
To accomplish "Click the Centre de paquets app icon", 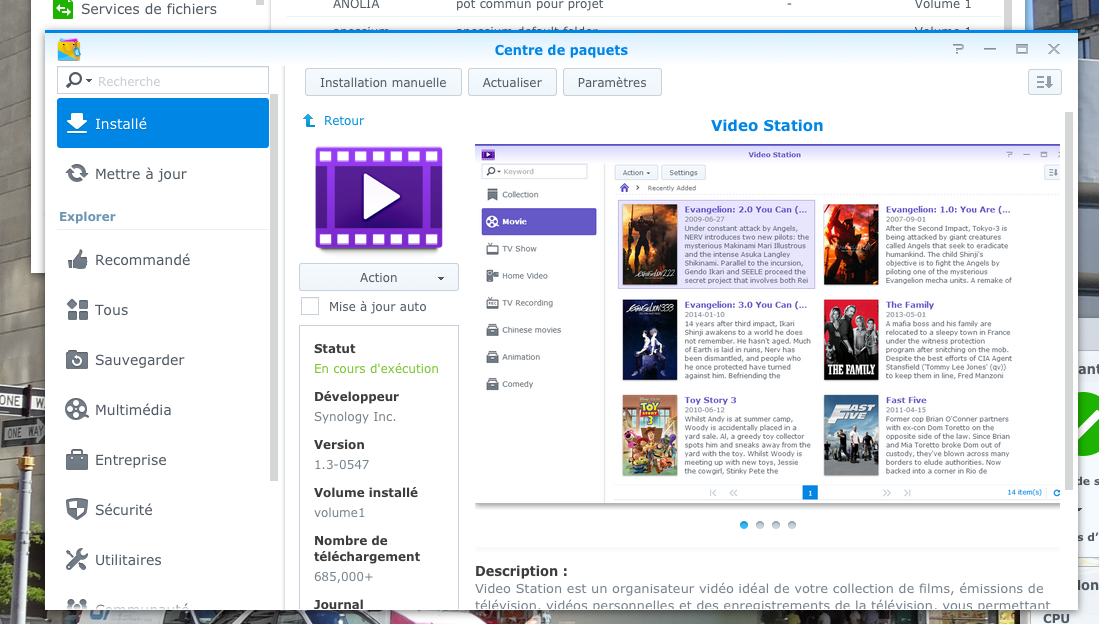I will click(x=69, y=50).
